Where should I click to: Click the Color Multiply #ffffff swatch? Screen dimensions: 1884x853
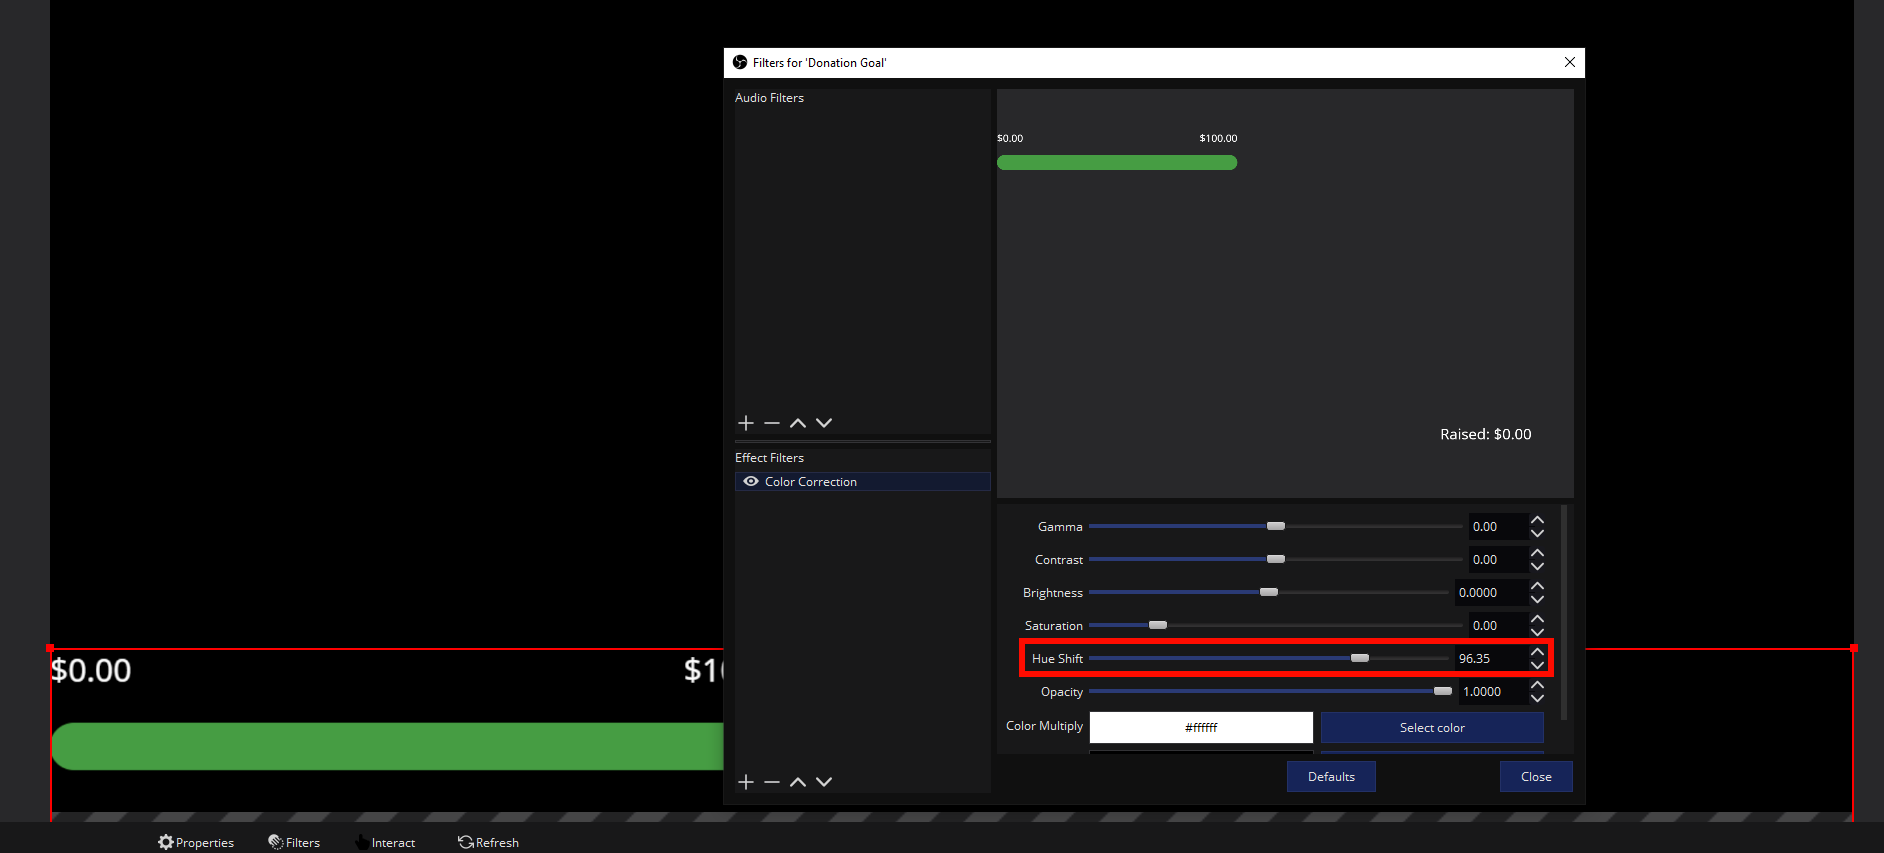[x=1201, y=727]
